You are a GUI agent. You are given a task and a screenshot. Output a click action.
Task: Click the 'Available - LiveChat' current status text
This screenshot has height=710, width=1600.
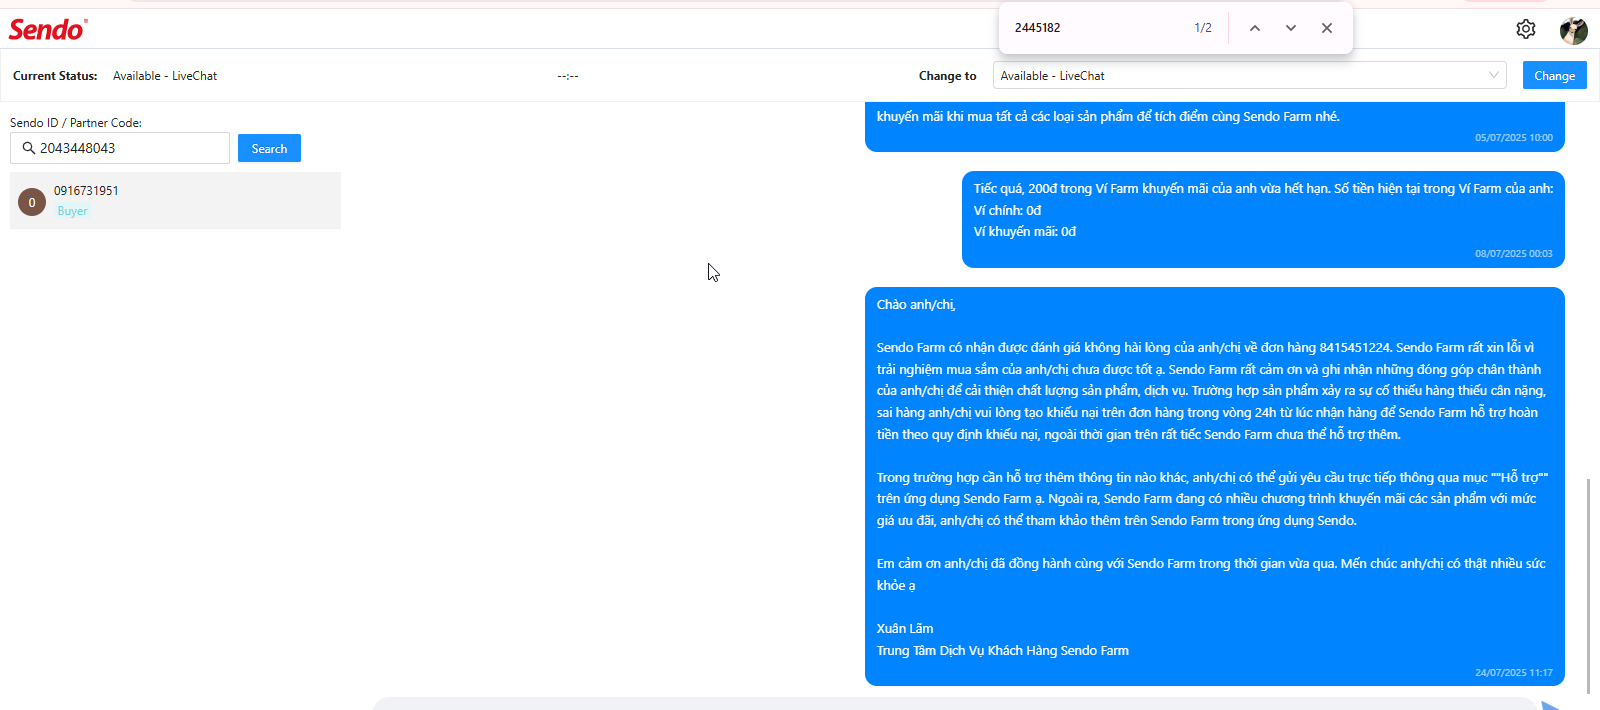pyautogui.click(x=165, y=76)
